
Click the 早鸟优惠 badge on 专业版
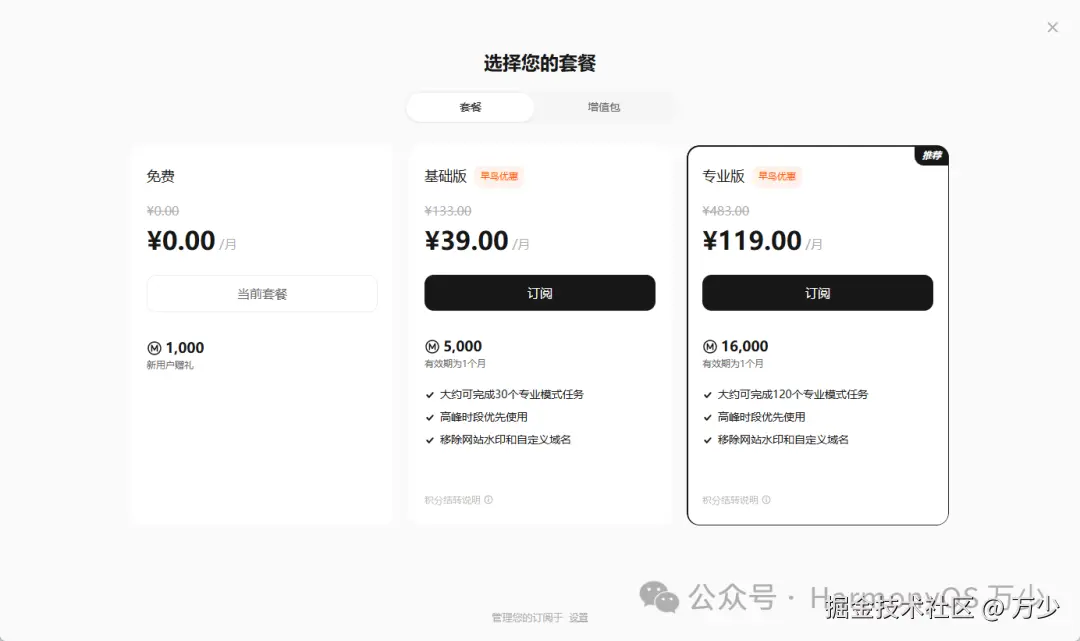pyautogui.click(x=777, y=176)
